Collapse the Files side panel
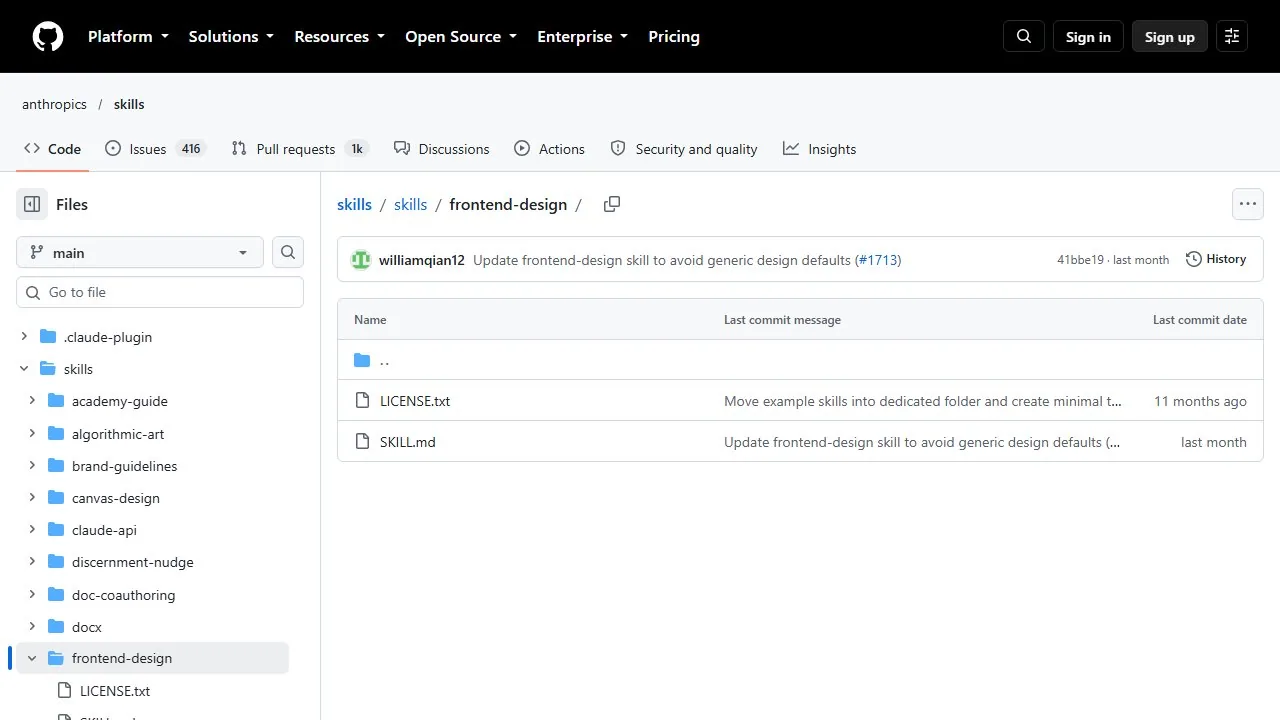 pos(32,204)
